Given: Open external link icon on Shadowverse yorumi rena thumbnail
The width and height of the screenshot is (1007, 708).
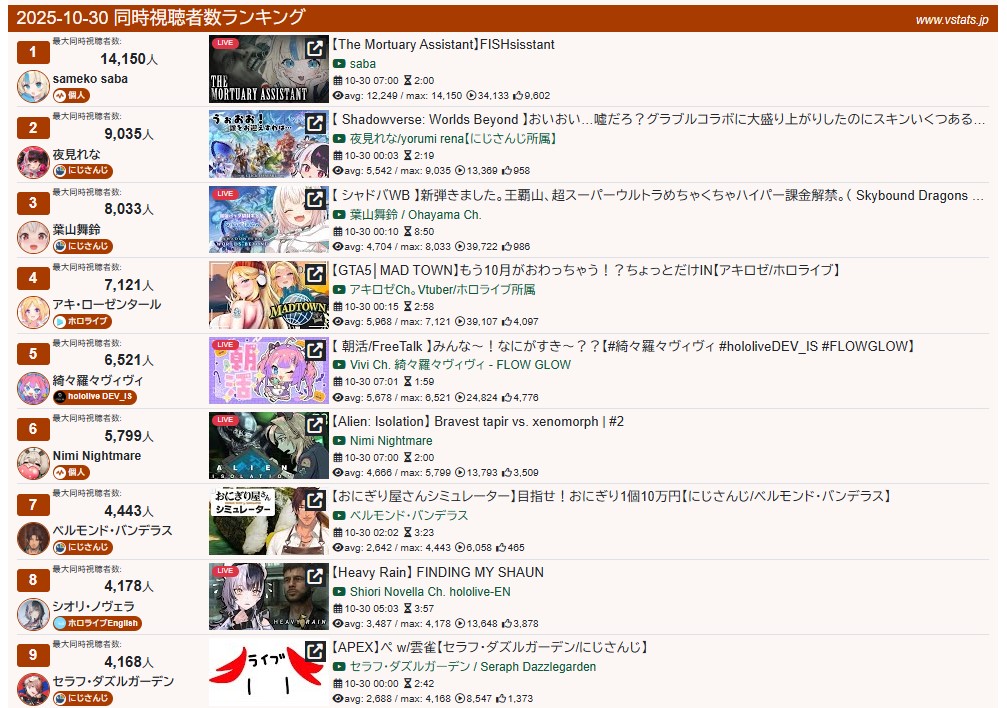Looking at the screenshot, I should pyautogui.click(x=315, y=123).
